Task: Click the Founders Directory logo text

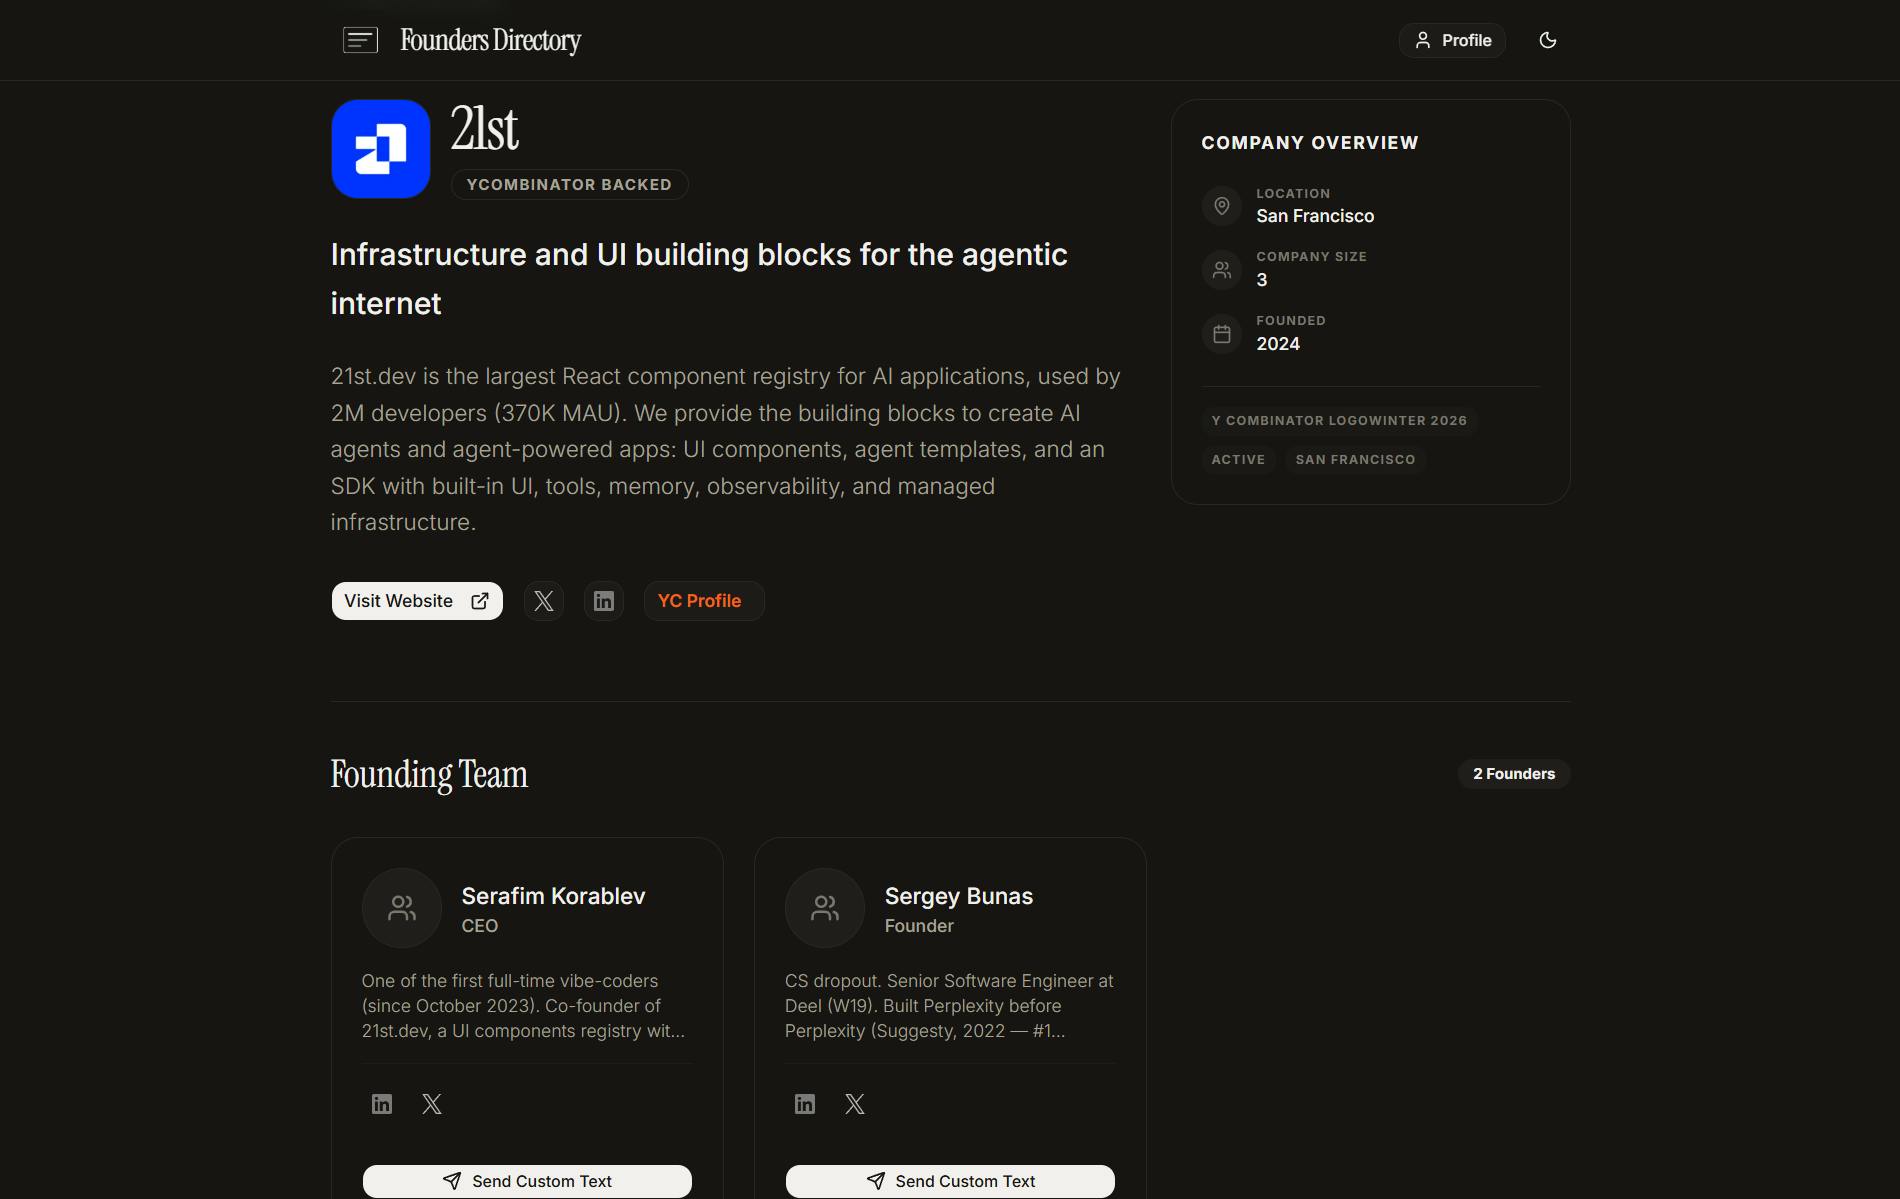Action: point(490,40)
